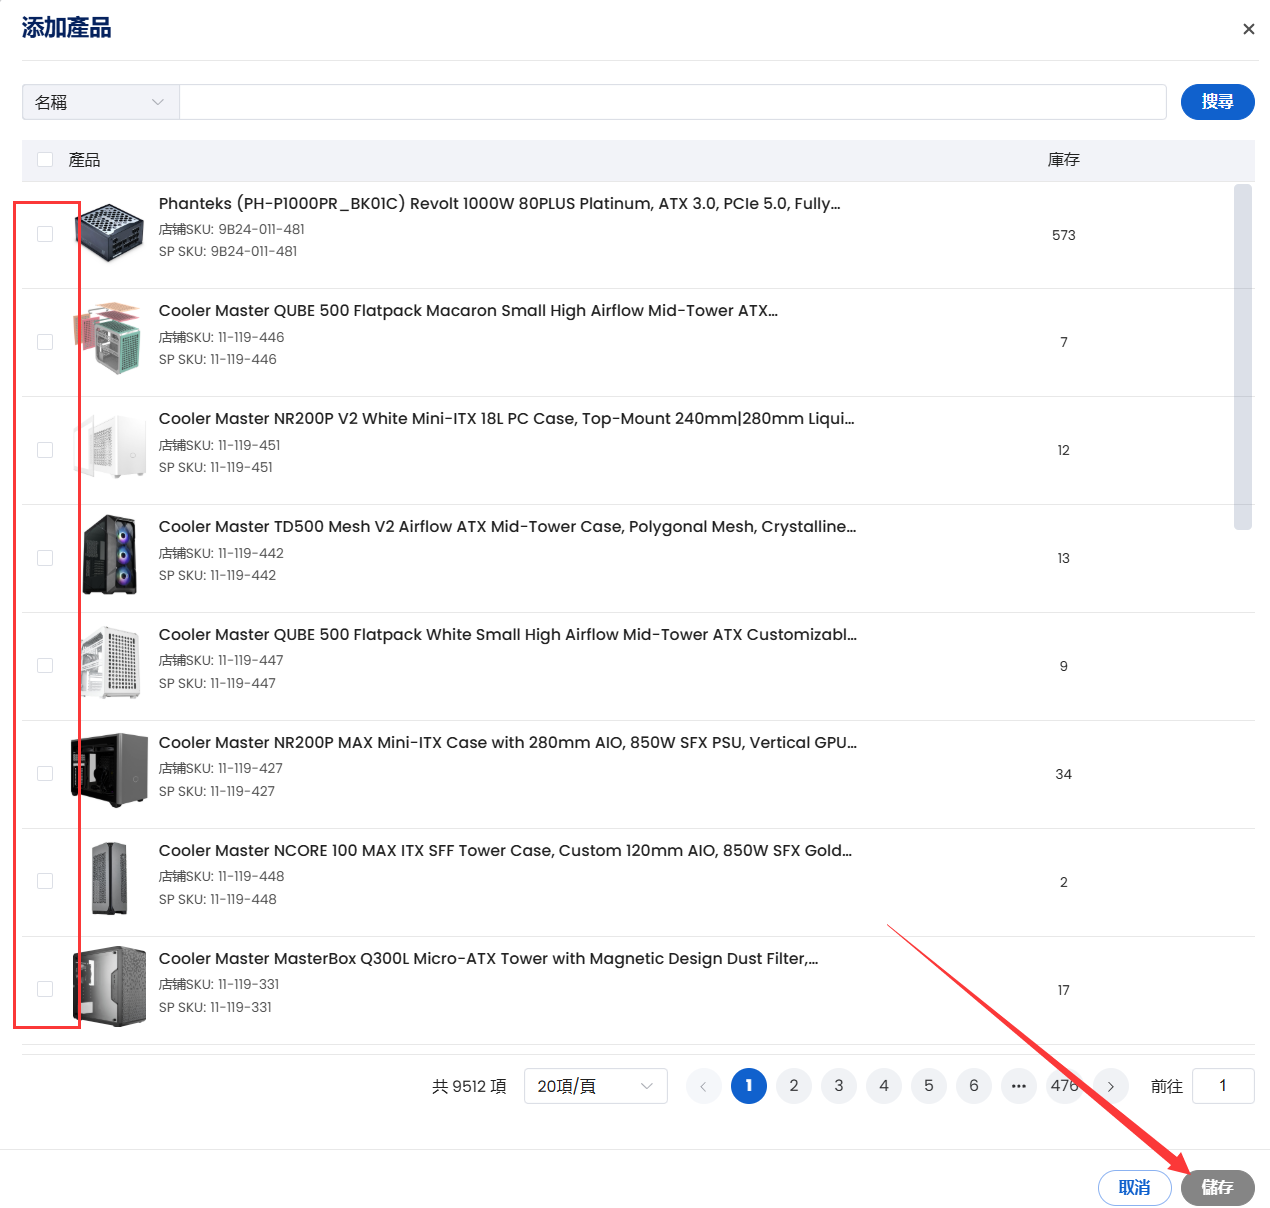Close the 添加產品 dialog

pos(1248,29)
